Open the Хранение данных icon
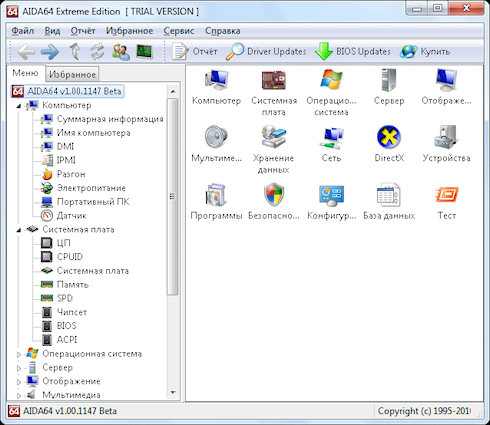 273,150
